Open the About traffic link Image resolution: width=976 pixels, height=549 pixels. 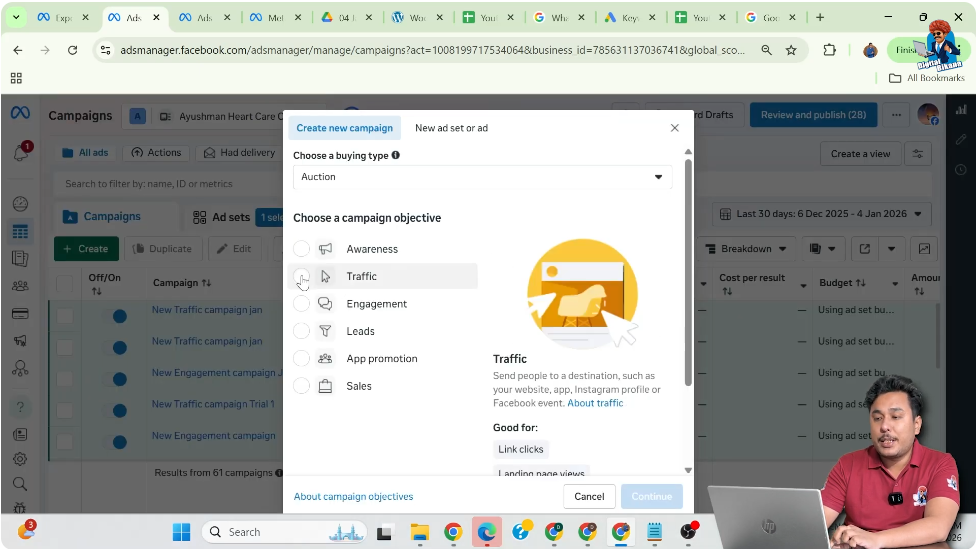pos(595,403)
